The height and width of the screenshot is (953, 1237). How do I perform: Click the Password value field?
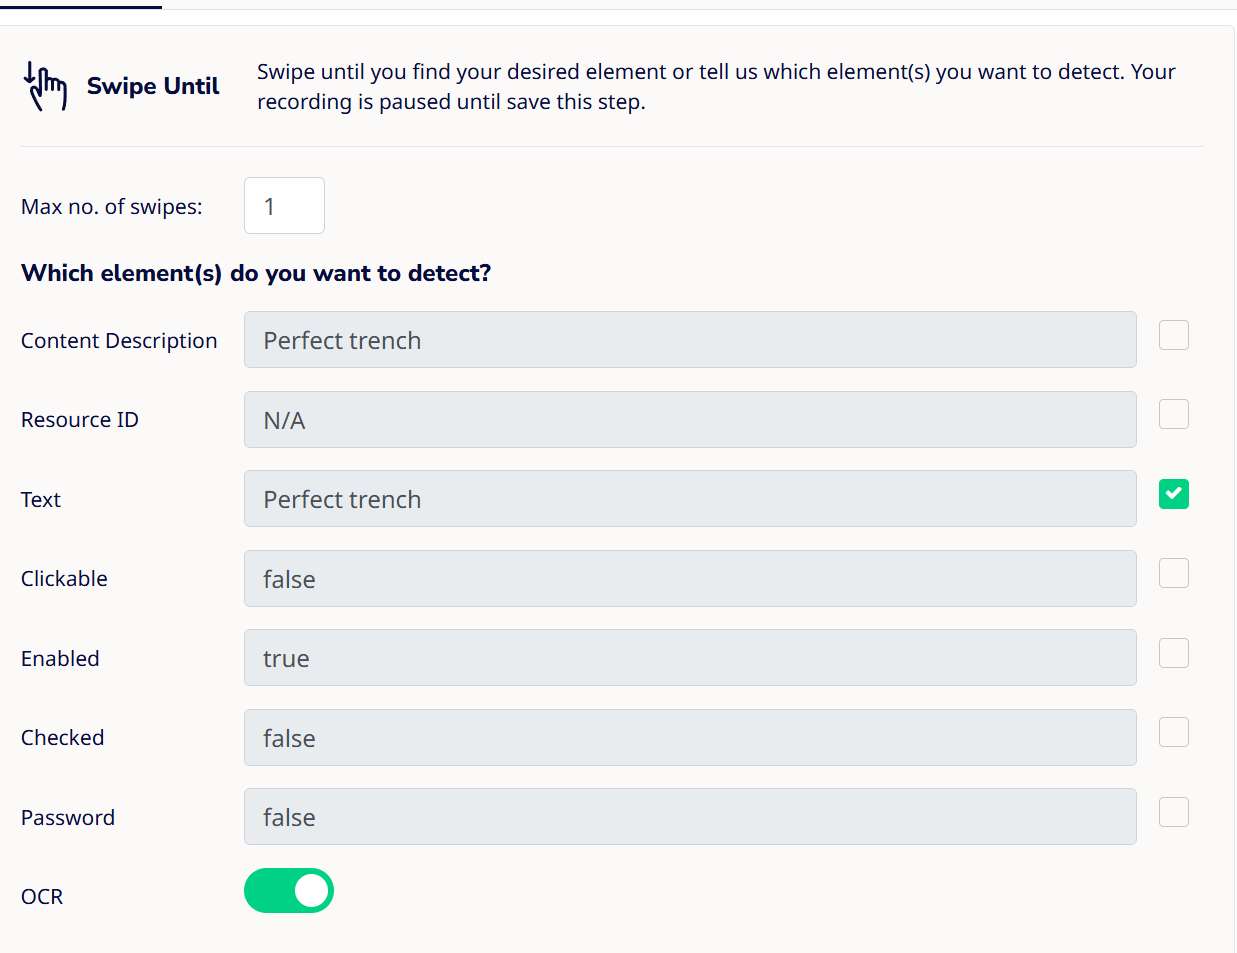click(690, 817)
